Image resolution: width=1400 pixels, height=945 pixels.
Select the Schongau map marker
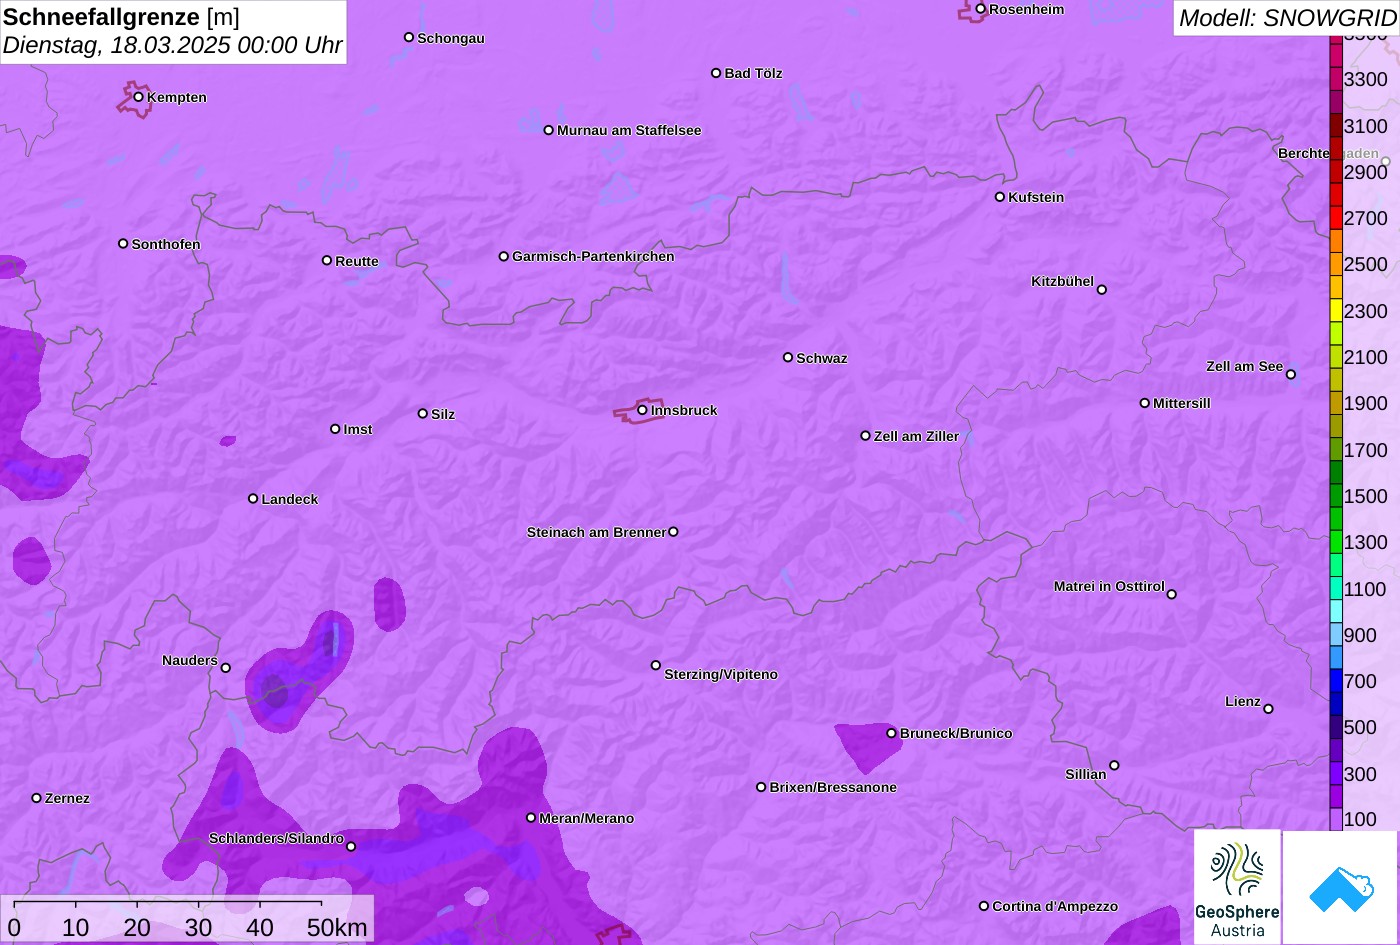409,38
